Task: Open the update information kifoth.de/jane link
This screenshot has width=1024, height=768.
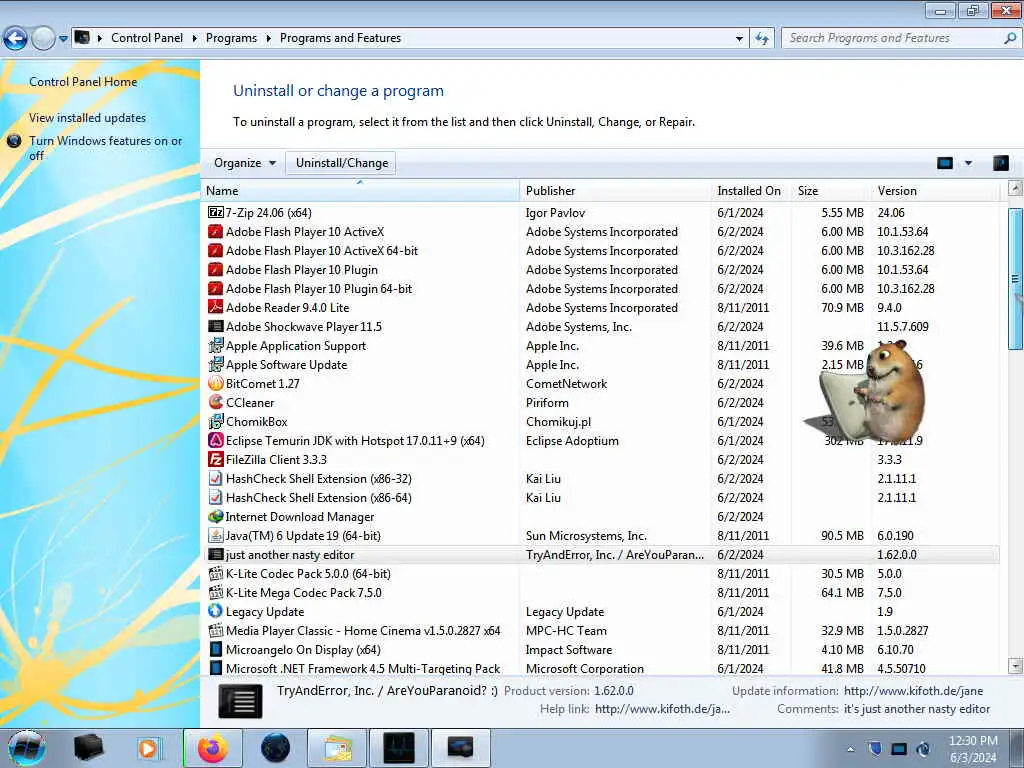Action: tap(913, 691)
